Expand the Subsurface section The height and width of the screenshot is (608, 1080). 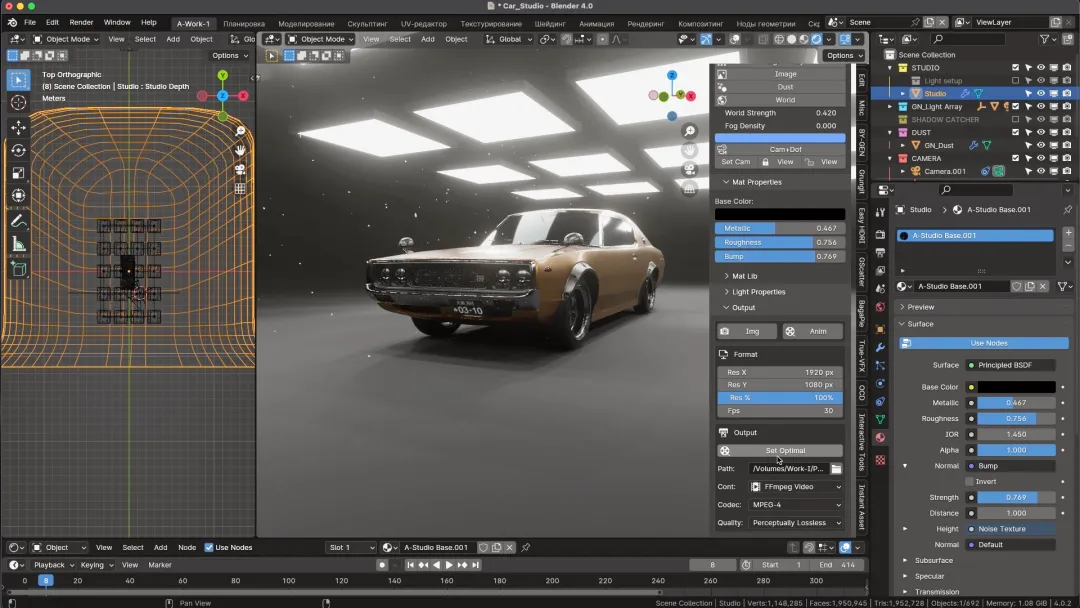934,560
